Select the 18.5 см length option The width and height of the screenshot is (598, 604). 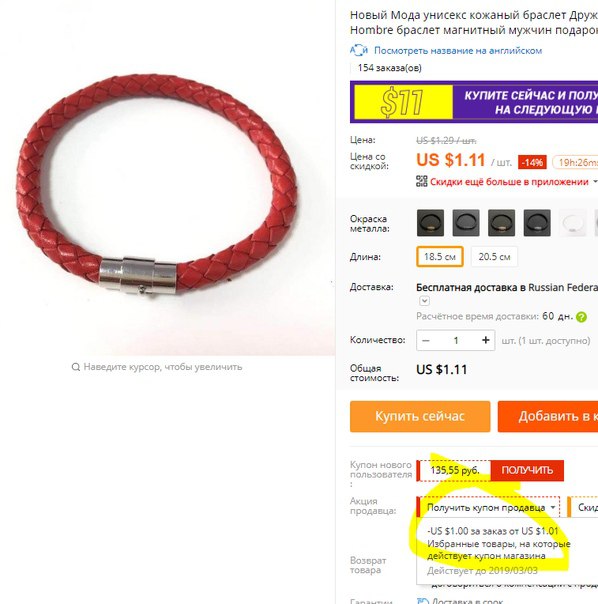(x=440, y=257)
